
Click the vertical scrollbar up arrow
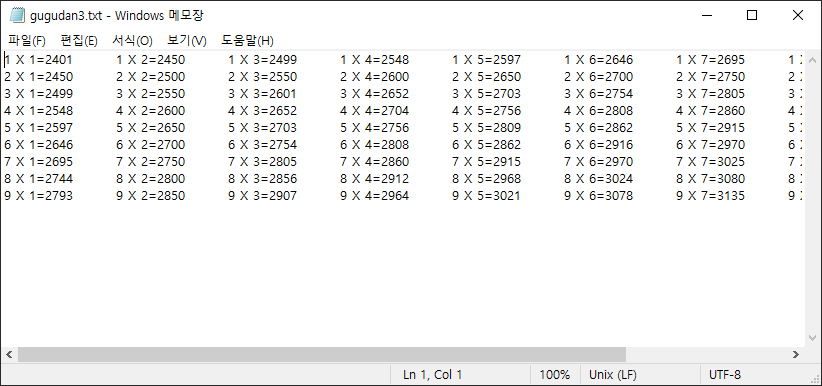coord(813,60)
